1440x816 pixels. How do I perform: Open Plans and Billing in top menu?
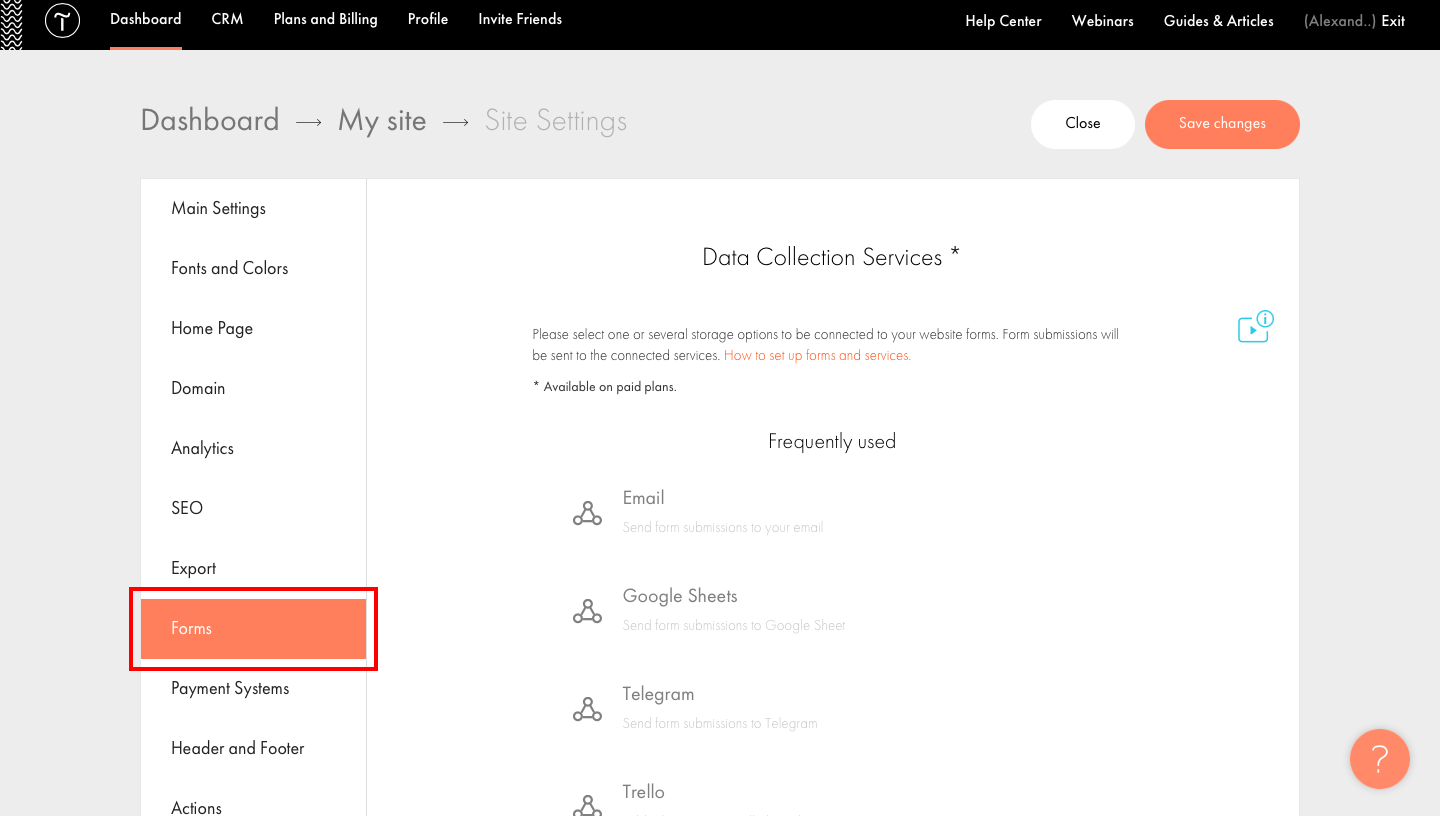tap(325, 19)
